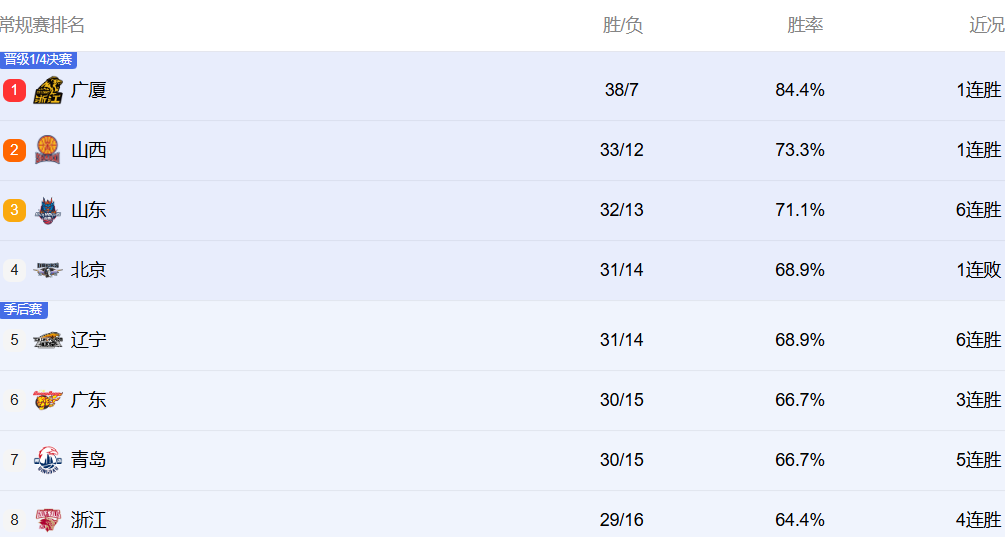
Task: Click the 浙江 team logo
Action: coord(48,520)
